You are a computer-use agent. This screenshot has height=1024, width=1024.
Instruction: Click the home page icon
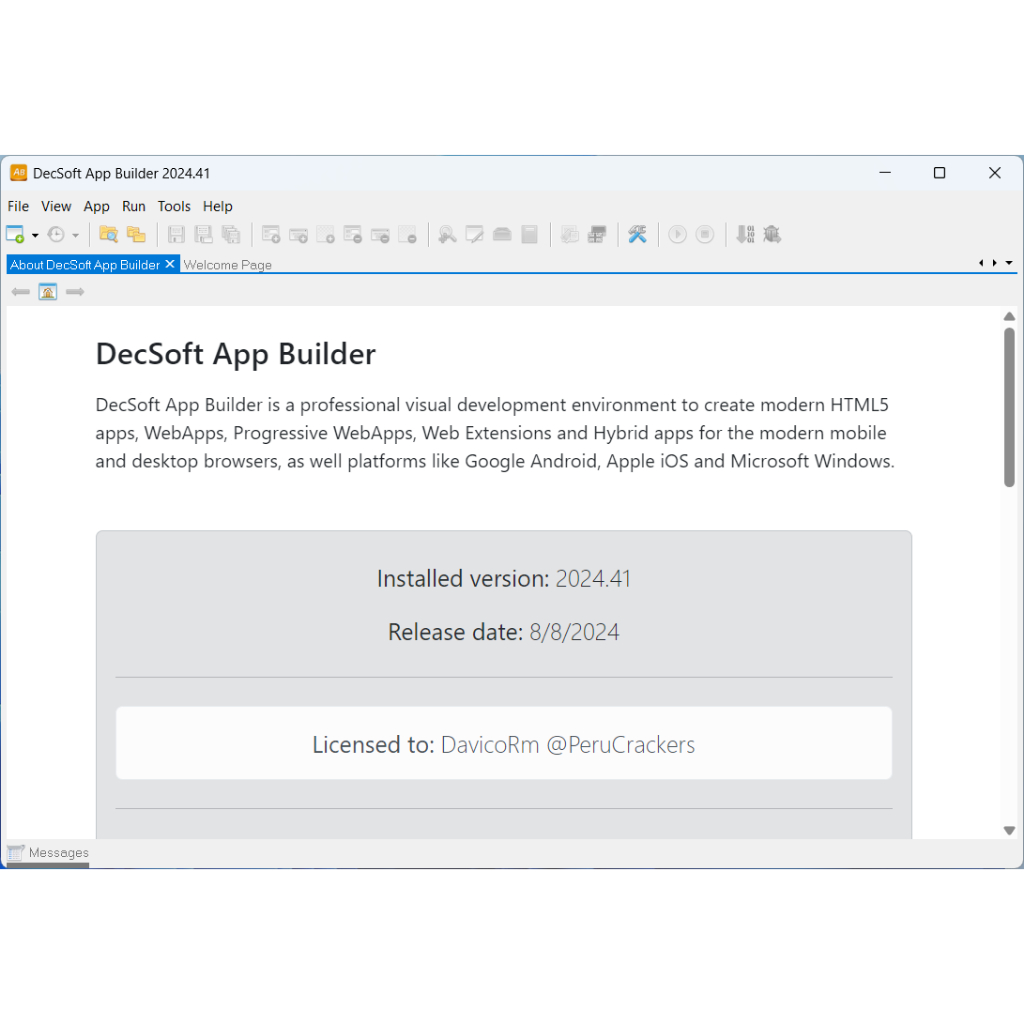(x=48, y=292)
